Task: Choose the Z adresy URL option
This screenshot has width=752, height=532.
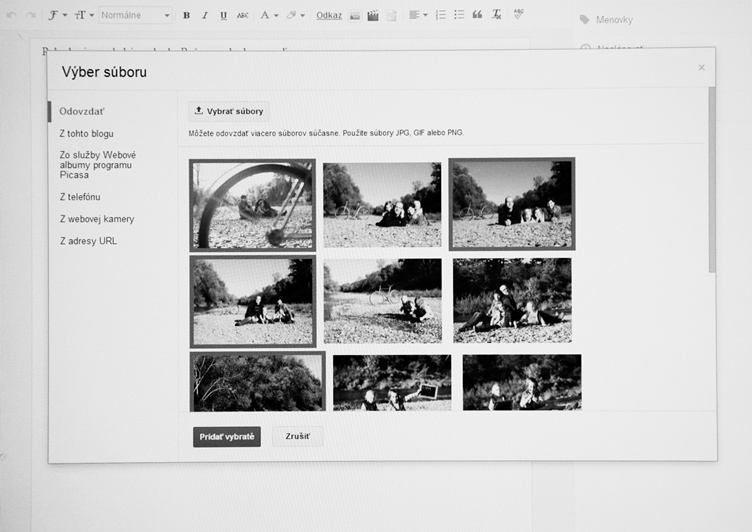Action: (88, 241)
